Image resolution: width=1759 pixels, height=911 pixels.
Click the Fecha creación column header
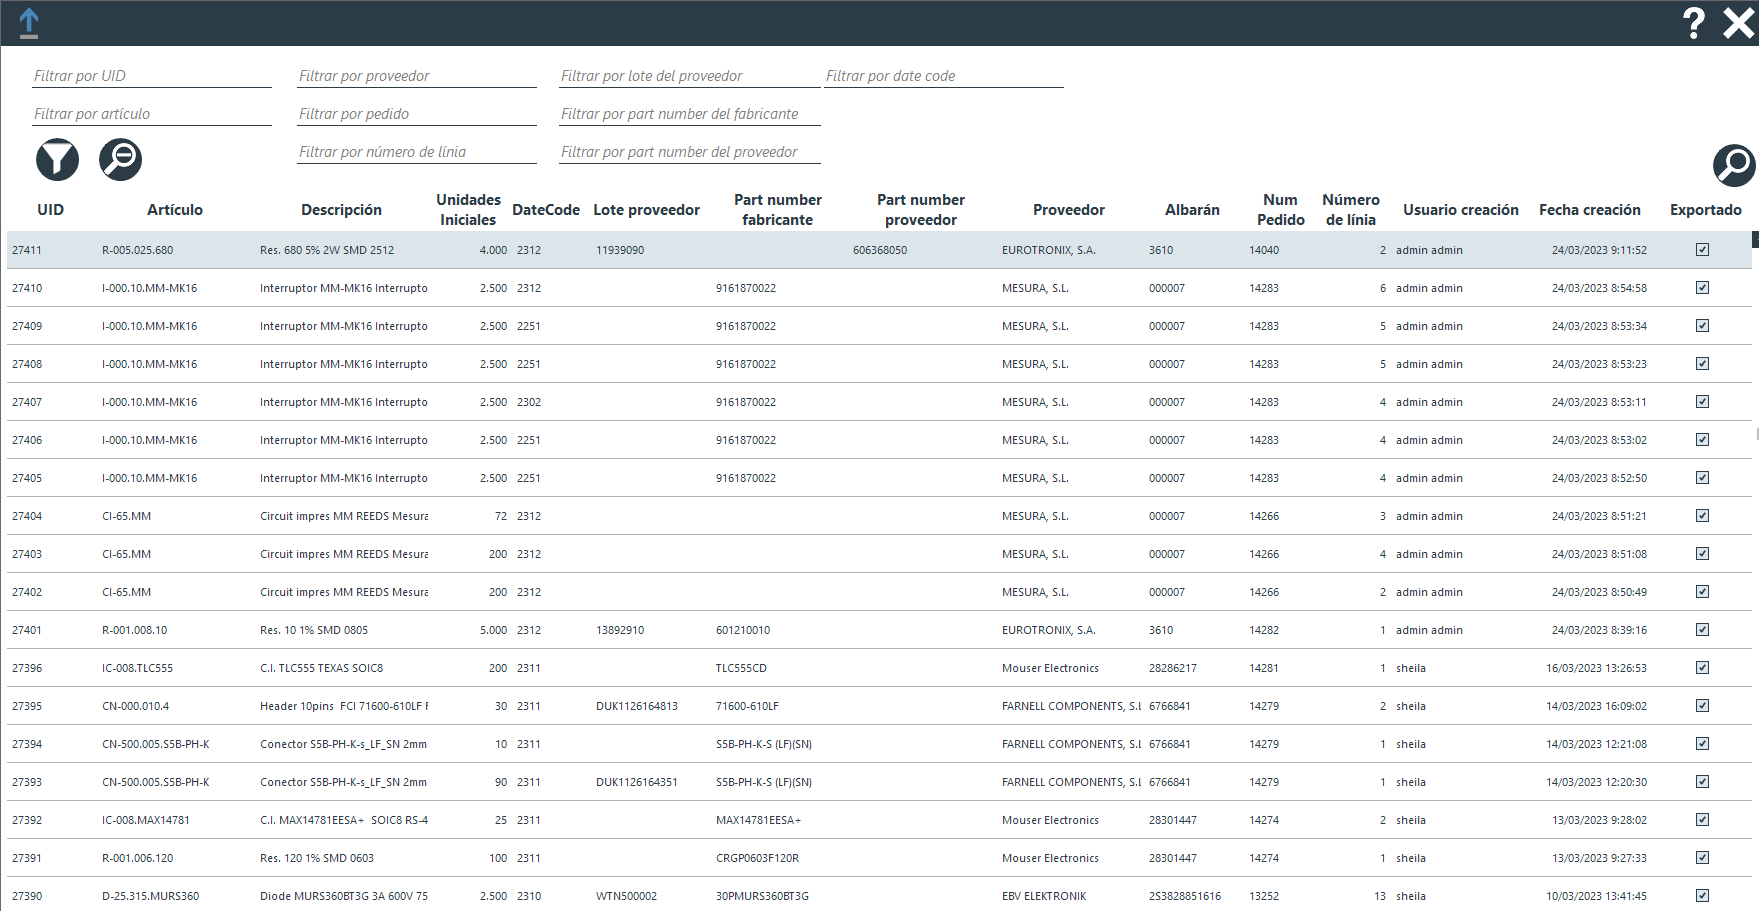click(1589, 210)
